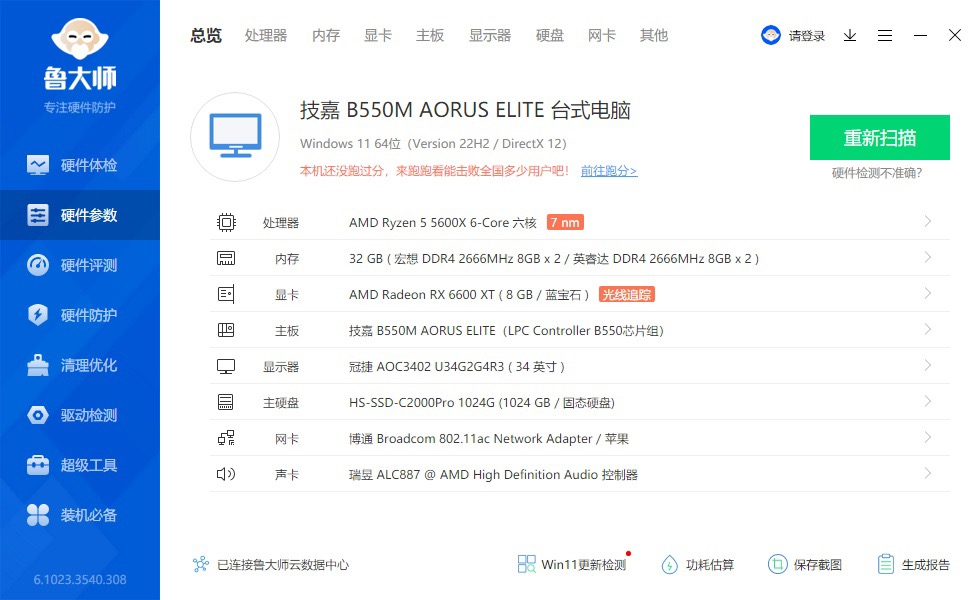Switch to the 处理器 tab
This screenshot has width=980, height=600.
coord(266,36)
